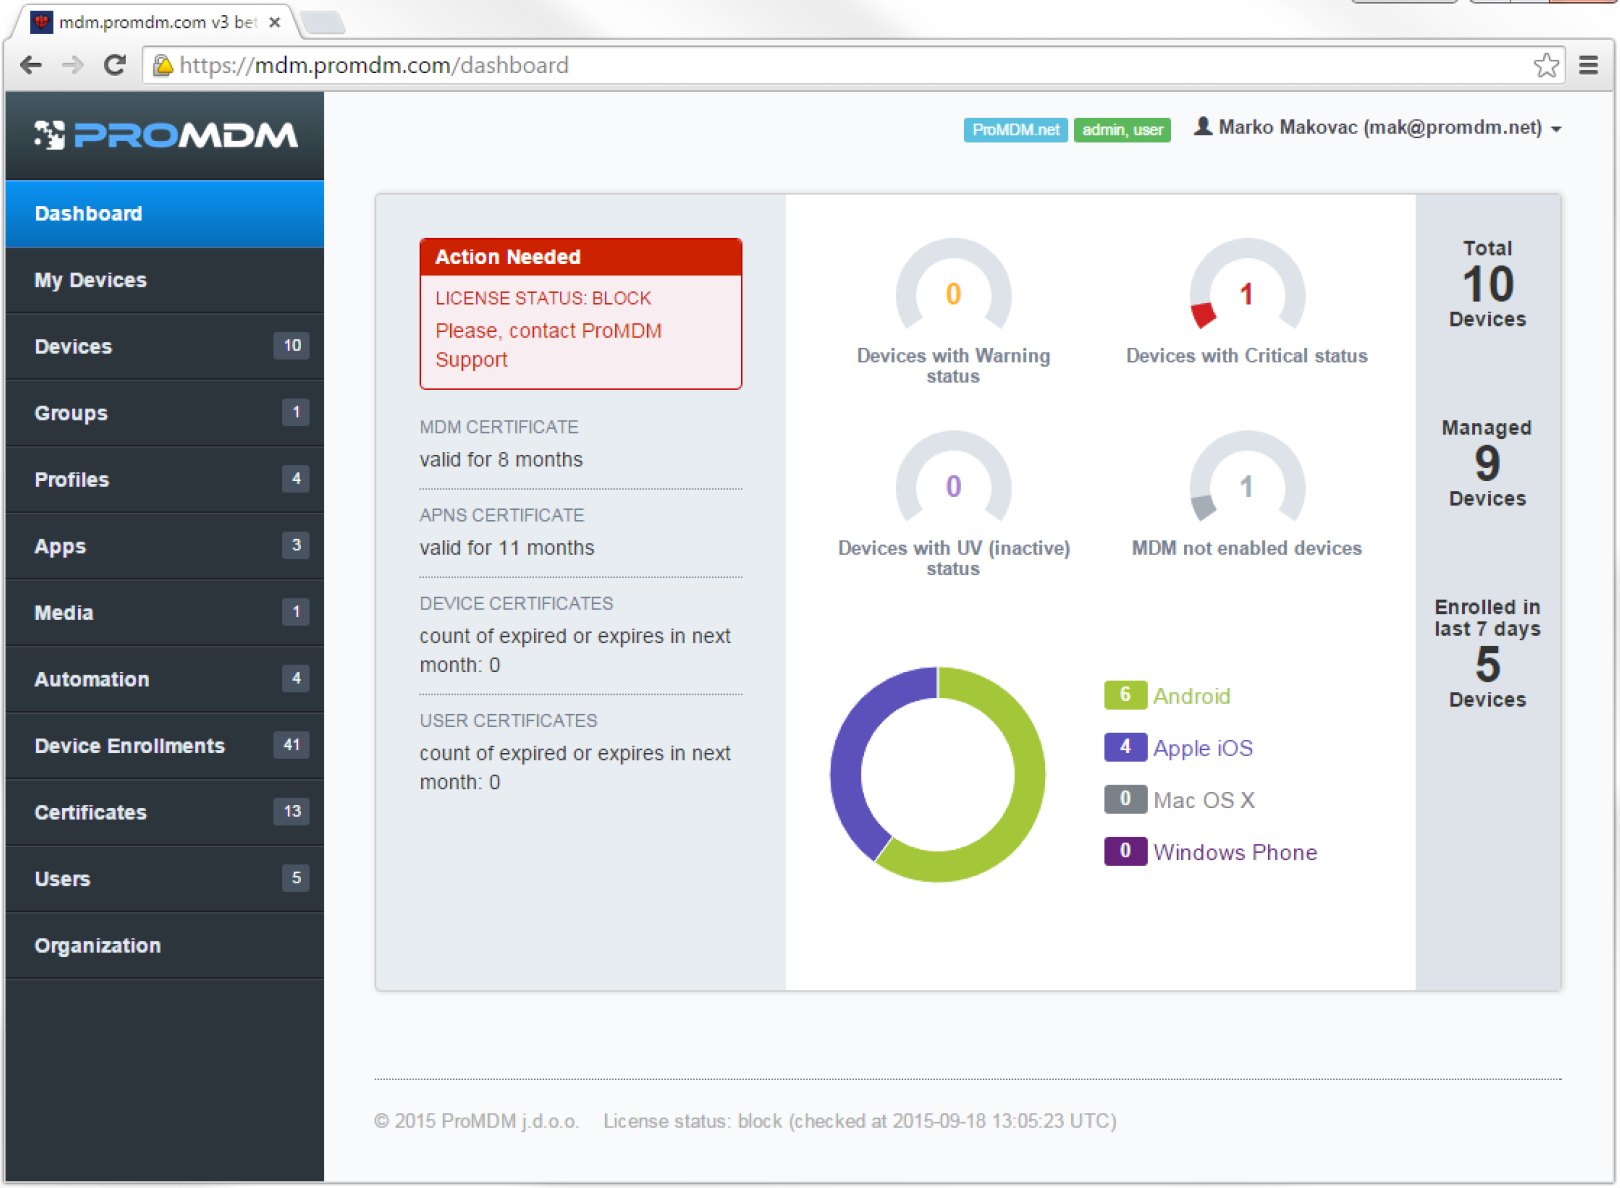
Task: Reload the dashboard page
Action: (115, 66)
